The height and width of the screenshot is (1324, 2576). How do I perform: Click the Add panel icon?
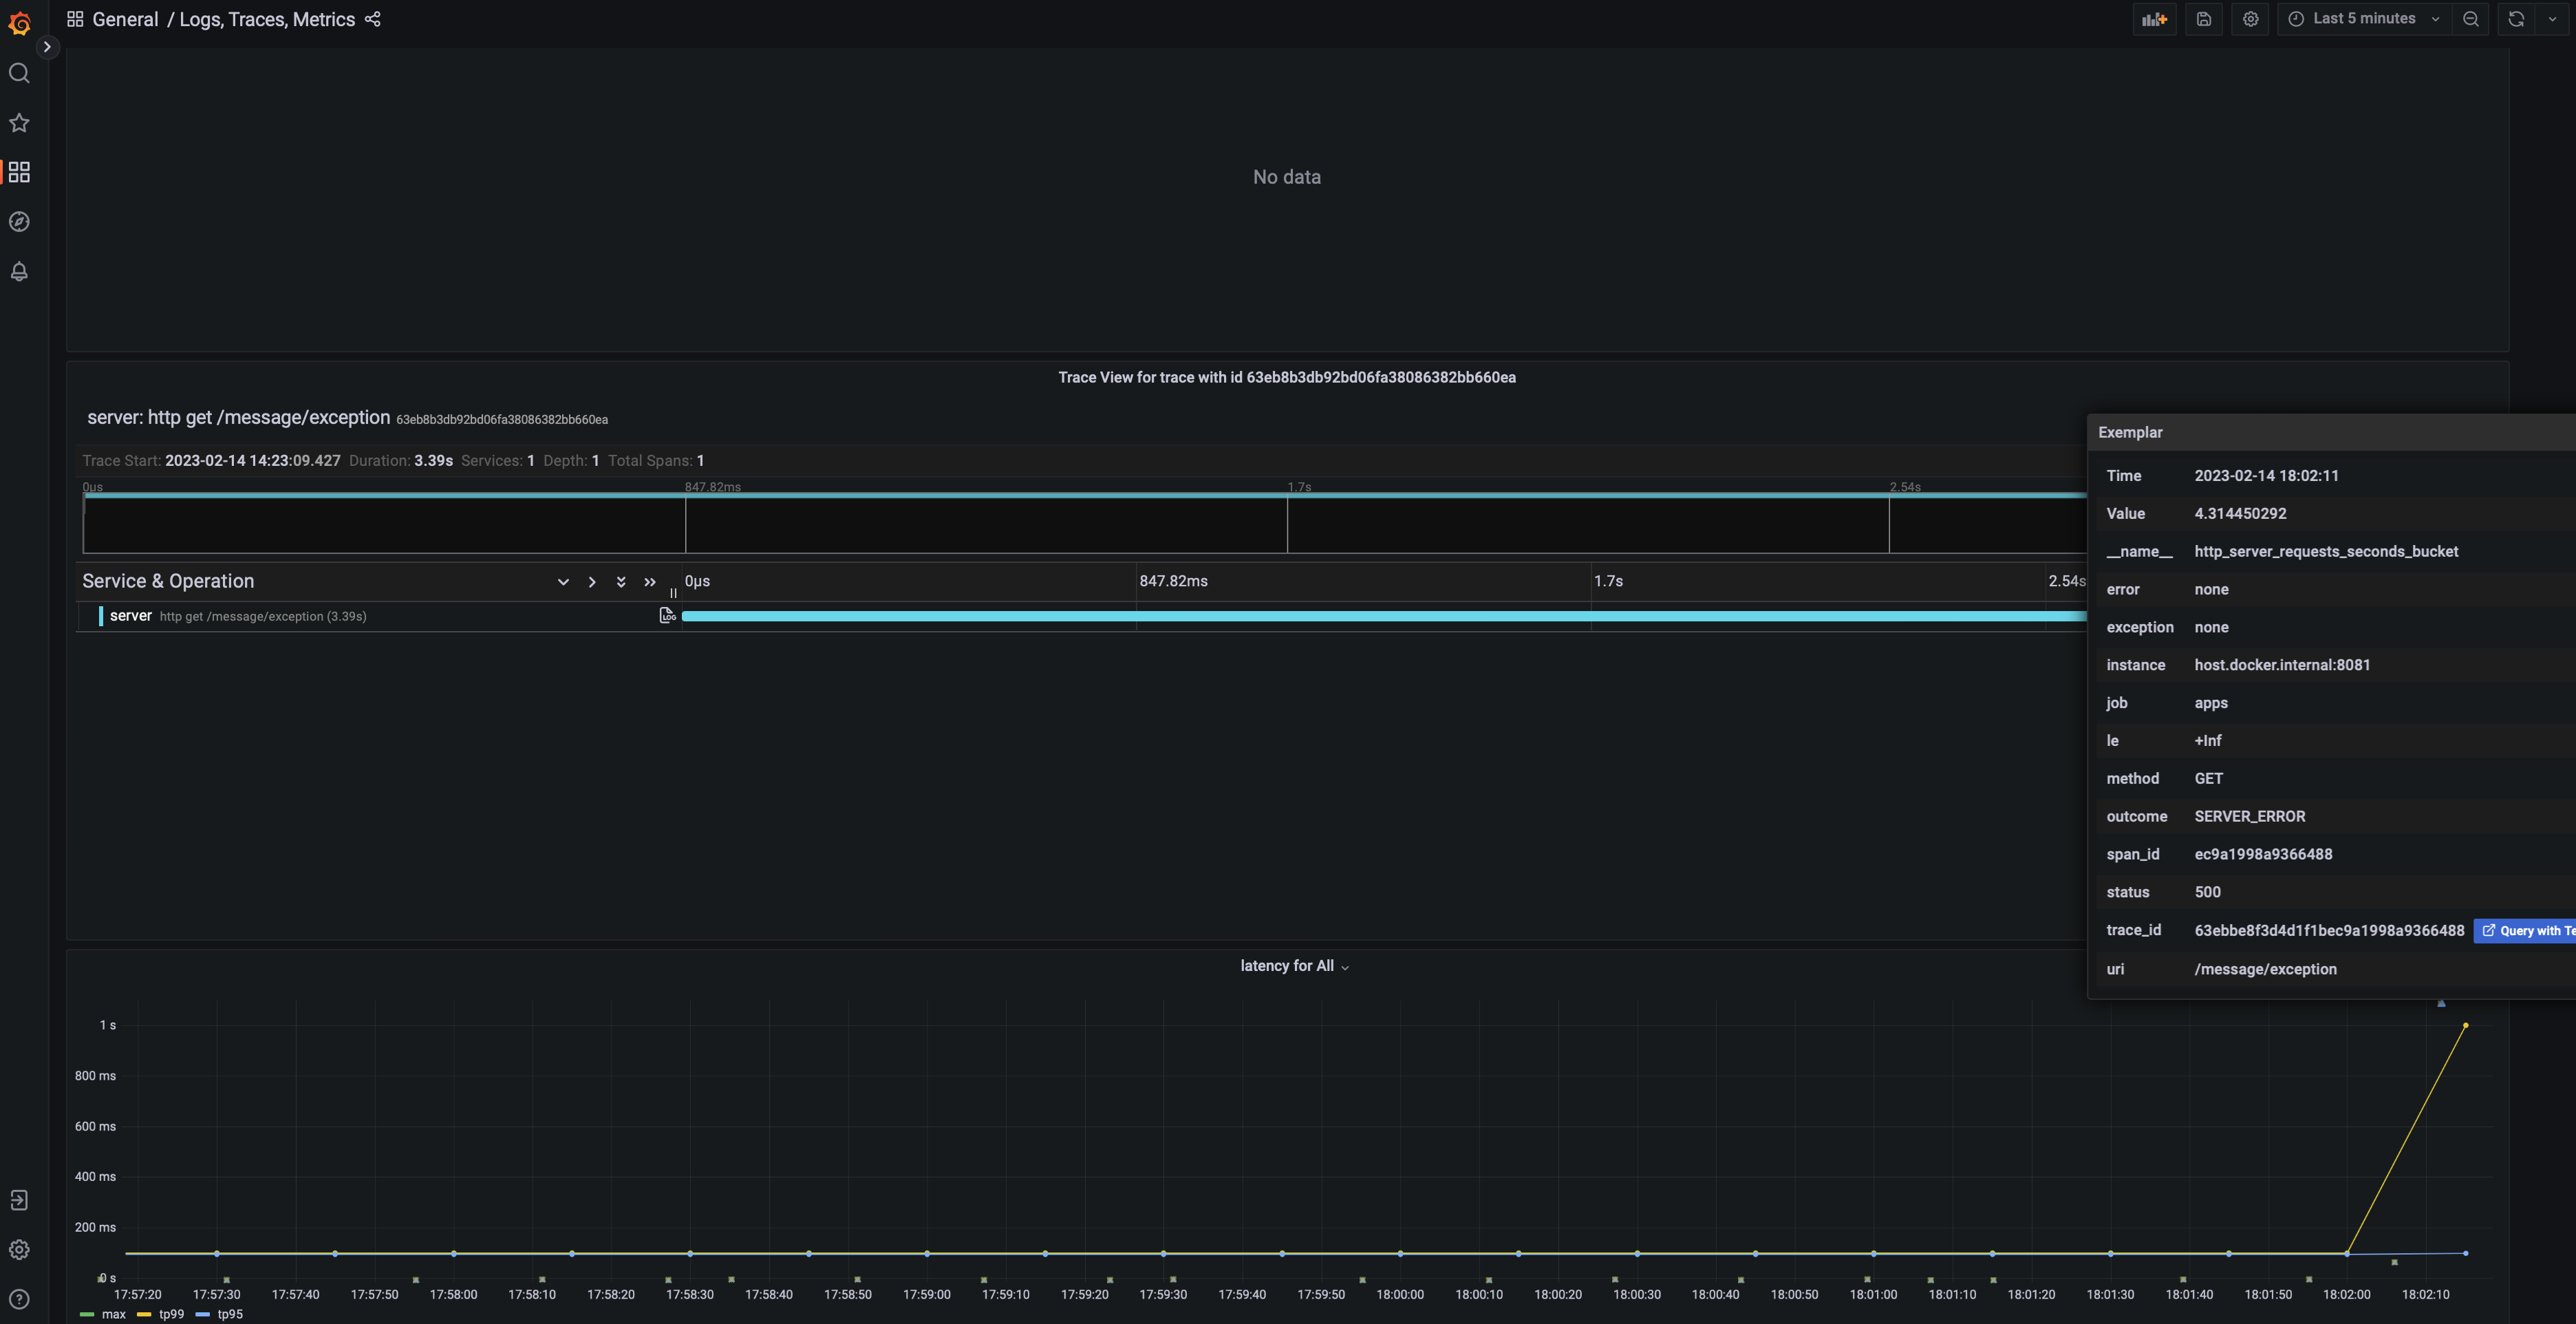point(2154,19)
